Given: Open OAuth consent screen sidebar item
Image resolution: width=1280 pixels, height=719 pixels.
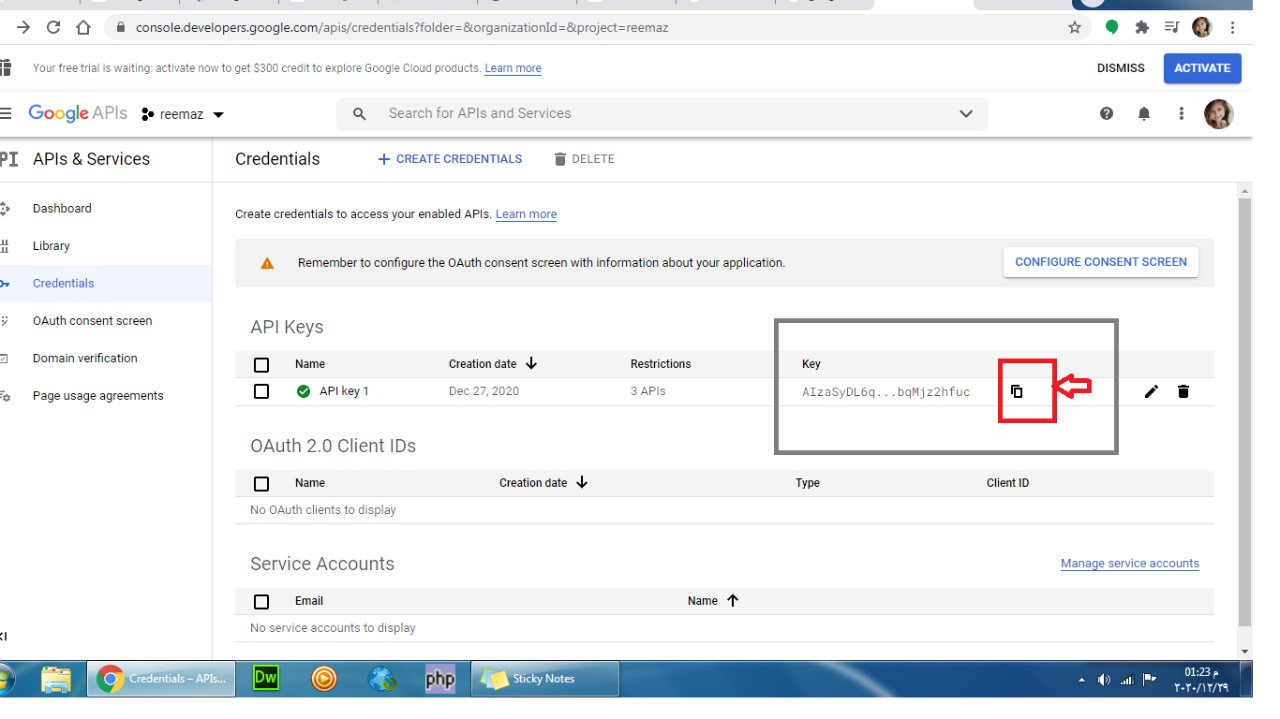Looking at the screenshot, I should [92, 321].
